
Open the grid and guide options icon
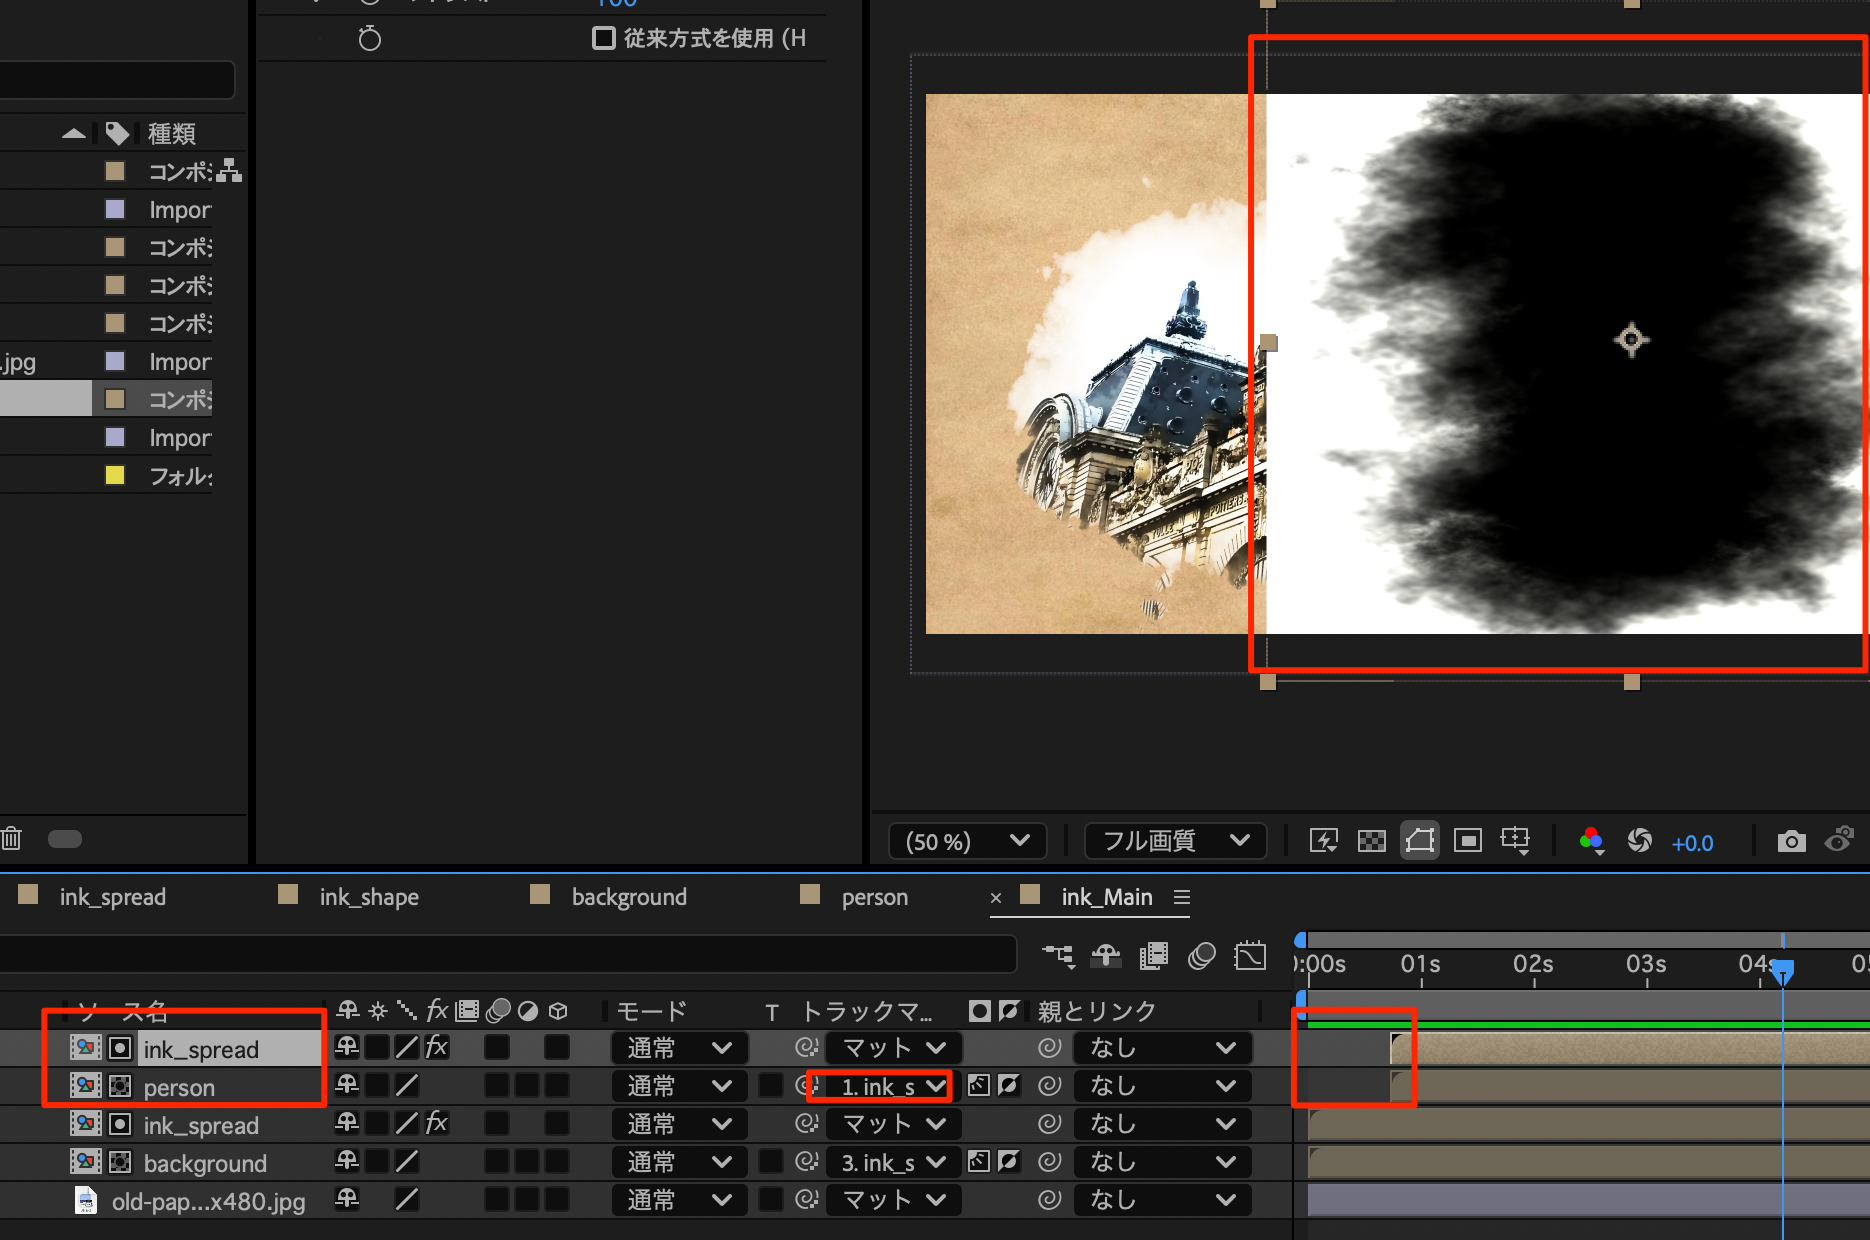coord(1515,841)
